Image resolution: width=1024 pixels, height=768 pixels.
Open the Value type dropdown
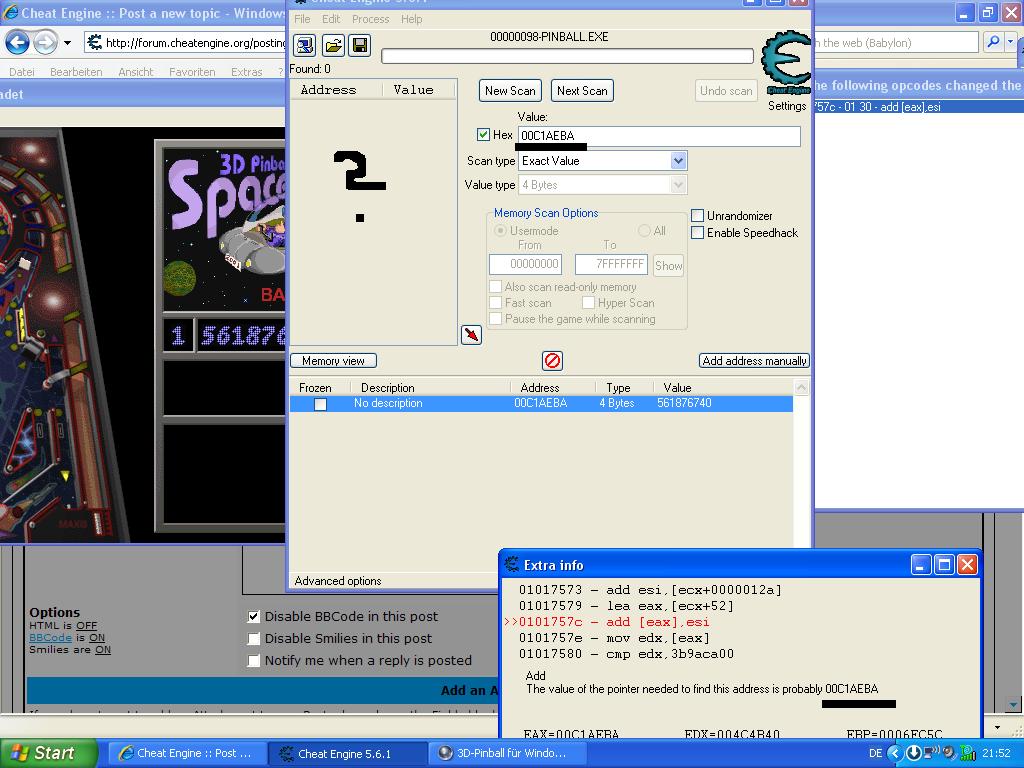(679, 185)
